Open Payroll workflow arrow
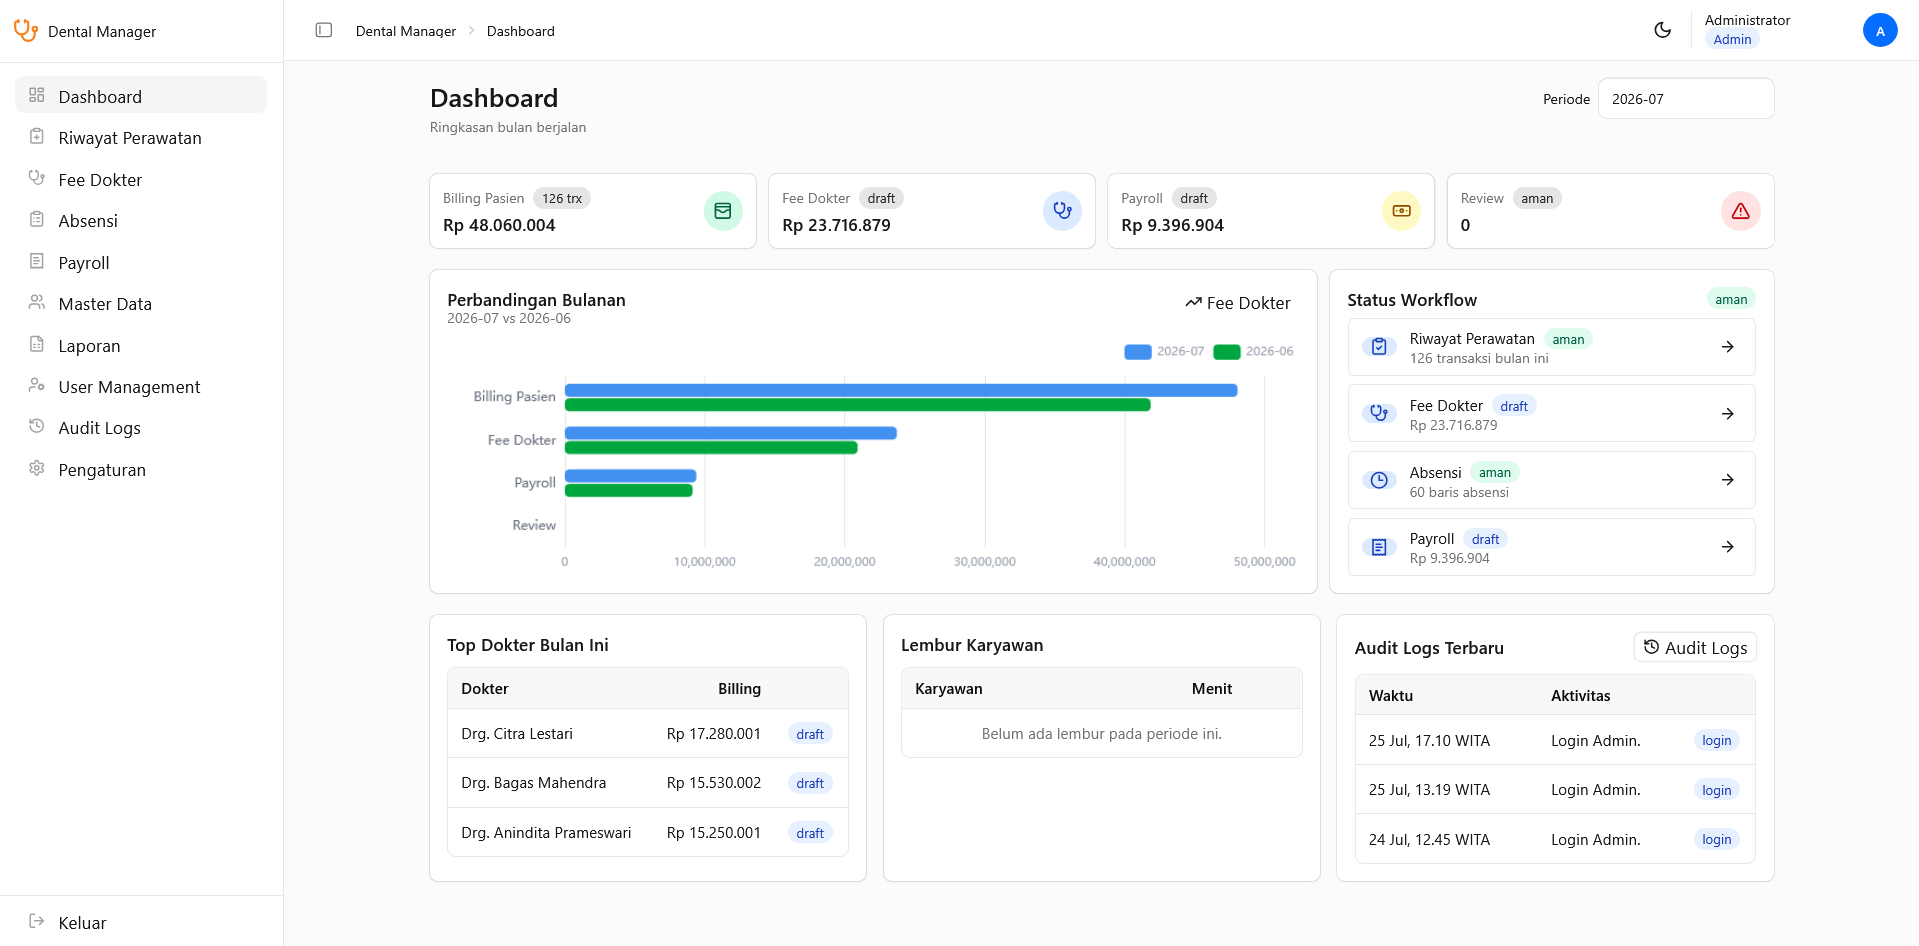Image resolution: width=1919 pixels, height=946 pixels. (1727, 547)
